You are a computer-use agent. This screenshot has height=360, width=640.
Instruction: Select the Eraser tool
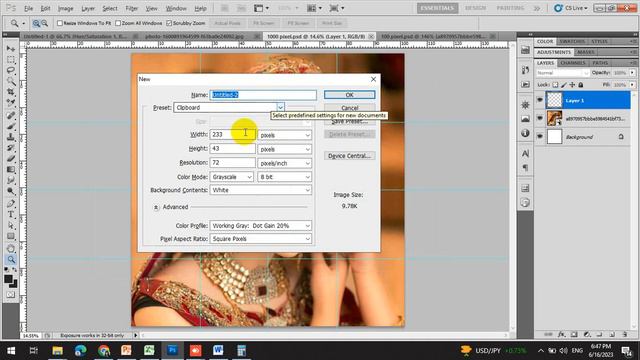click(x=11, y=159)
